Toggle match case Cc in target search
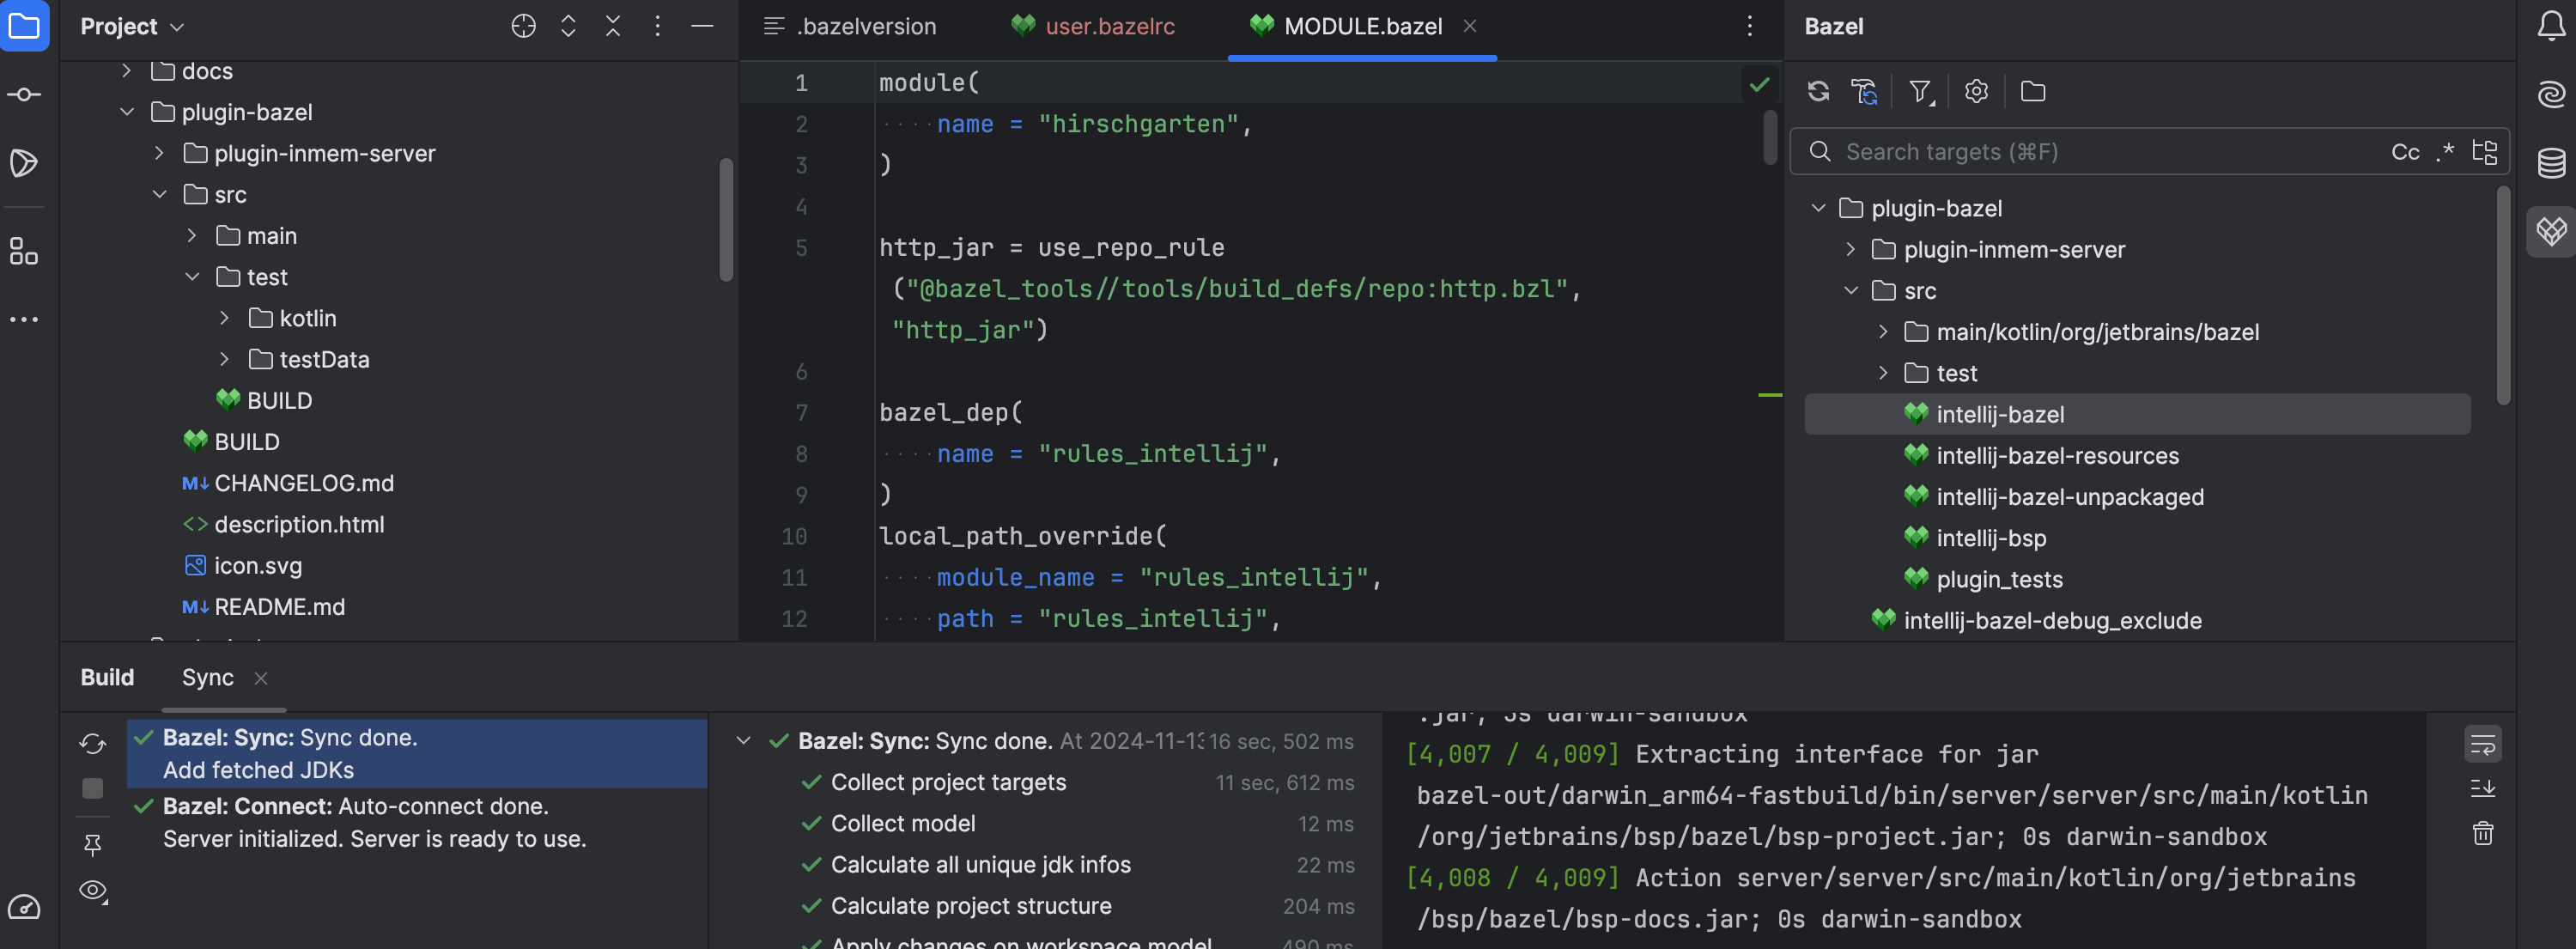This screenshot has height=949, width=2576. tap(2405, 152)
